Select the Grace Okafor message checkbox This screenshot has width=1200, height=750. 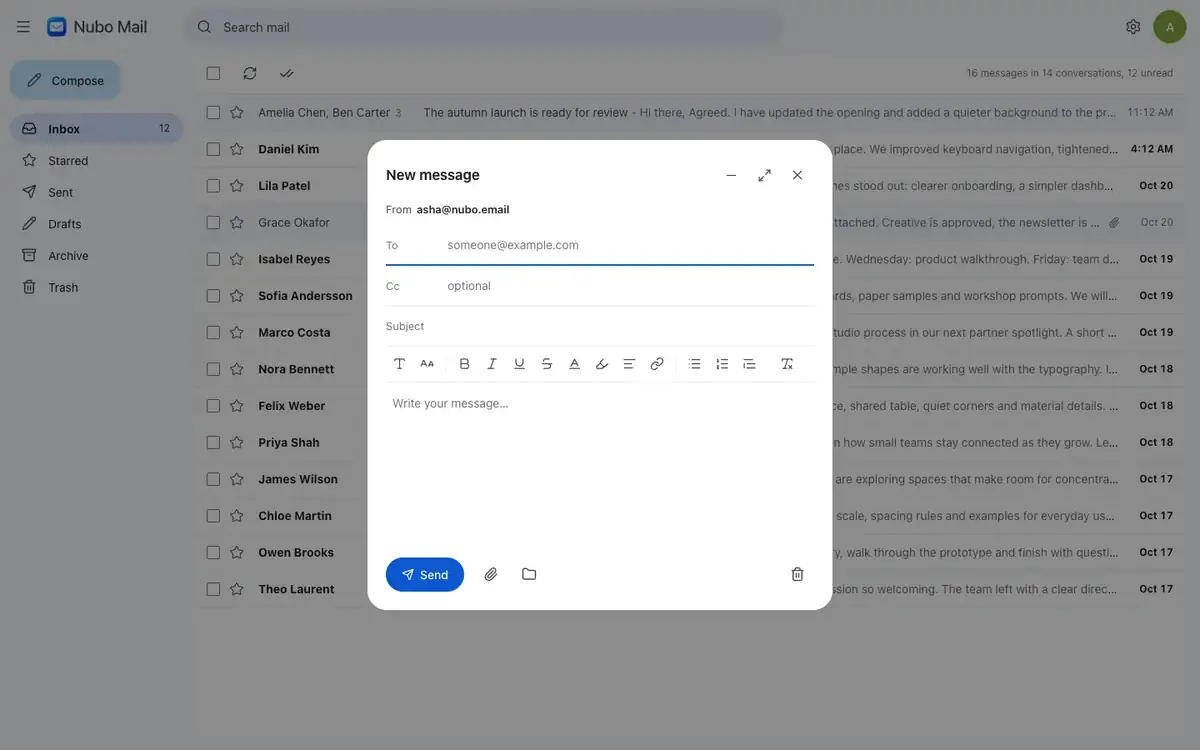pyautogui.click(x=213, y=222)
